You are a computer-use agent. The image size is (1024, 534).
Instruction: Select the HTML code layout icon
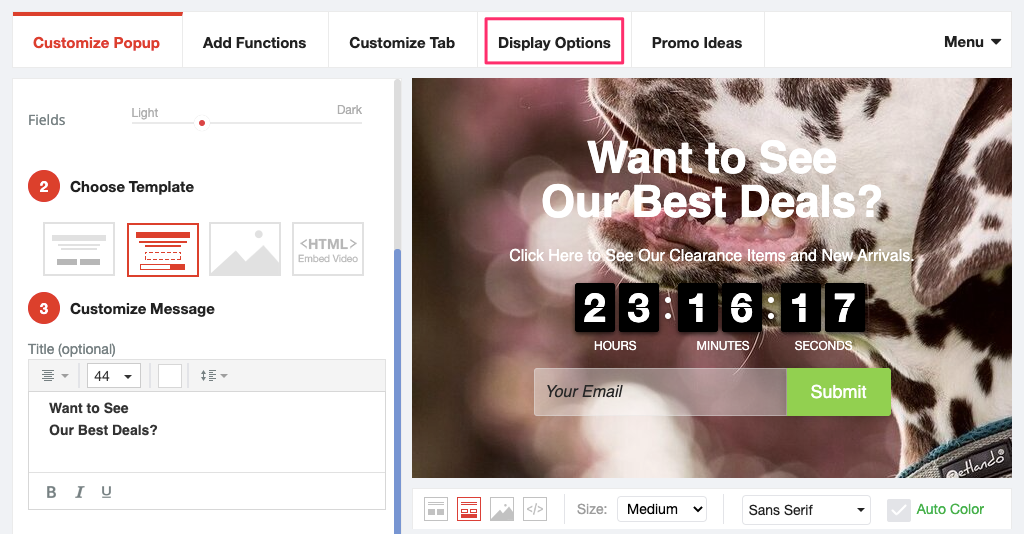[535, 509]
